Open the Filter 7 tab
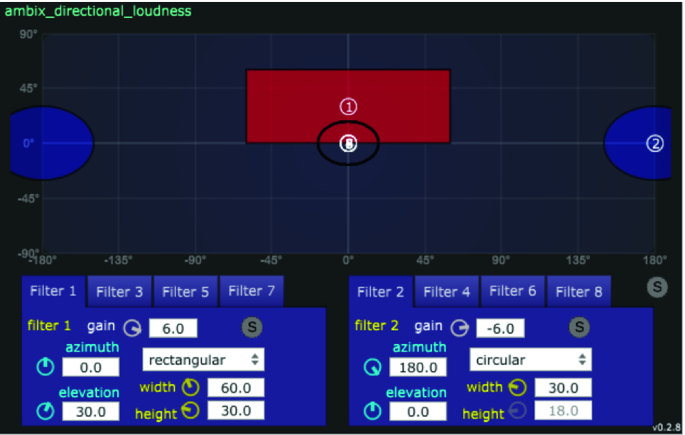 click(251, 291)
